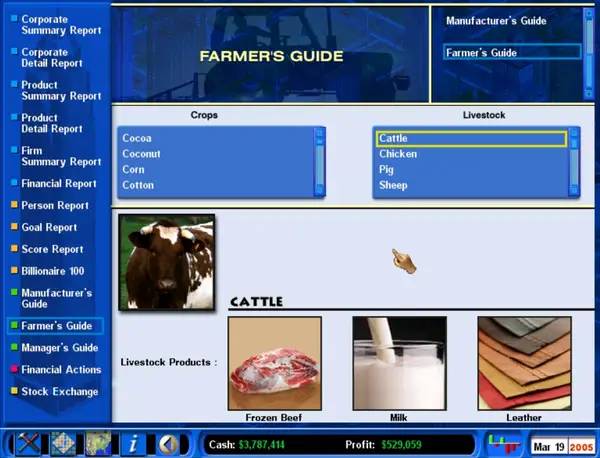Click the Mar 19 2005 date display
Image resolution: width=600 pixels, height=458 pixels.
coord(563,447)
